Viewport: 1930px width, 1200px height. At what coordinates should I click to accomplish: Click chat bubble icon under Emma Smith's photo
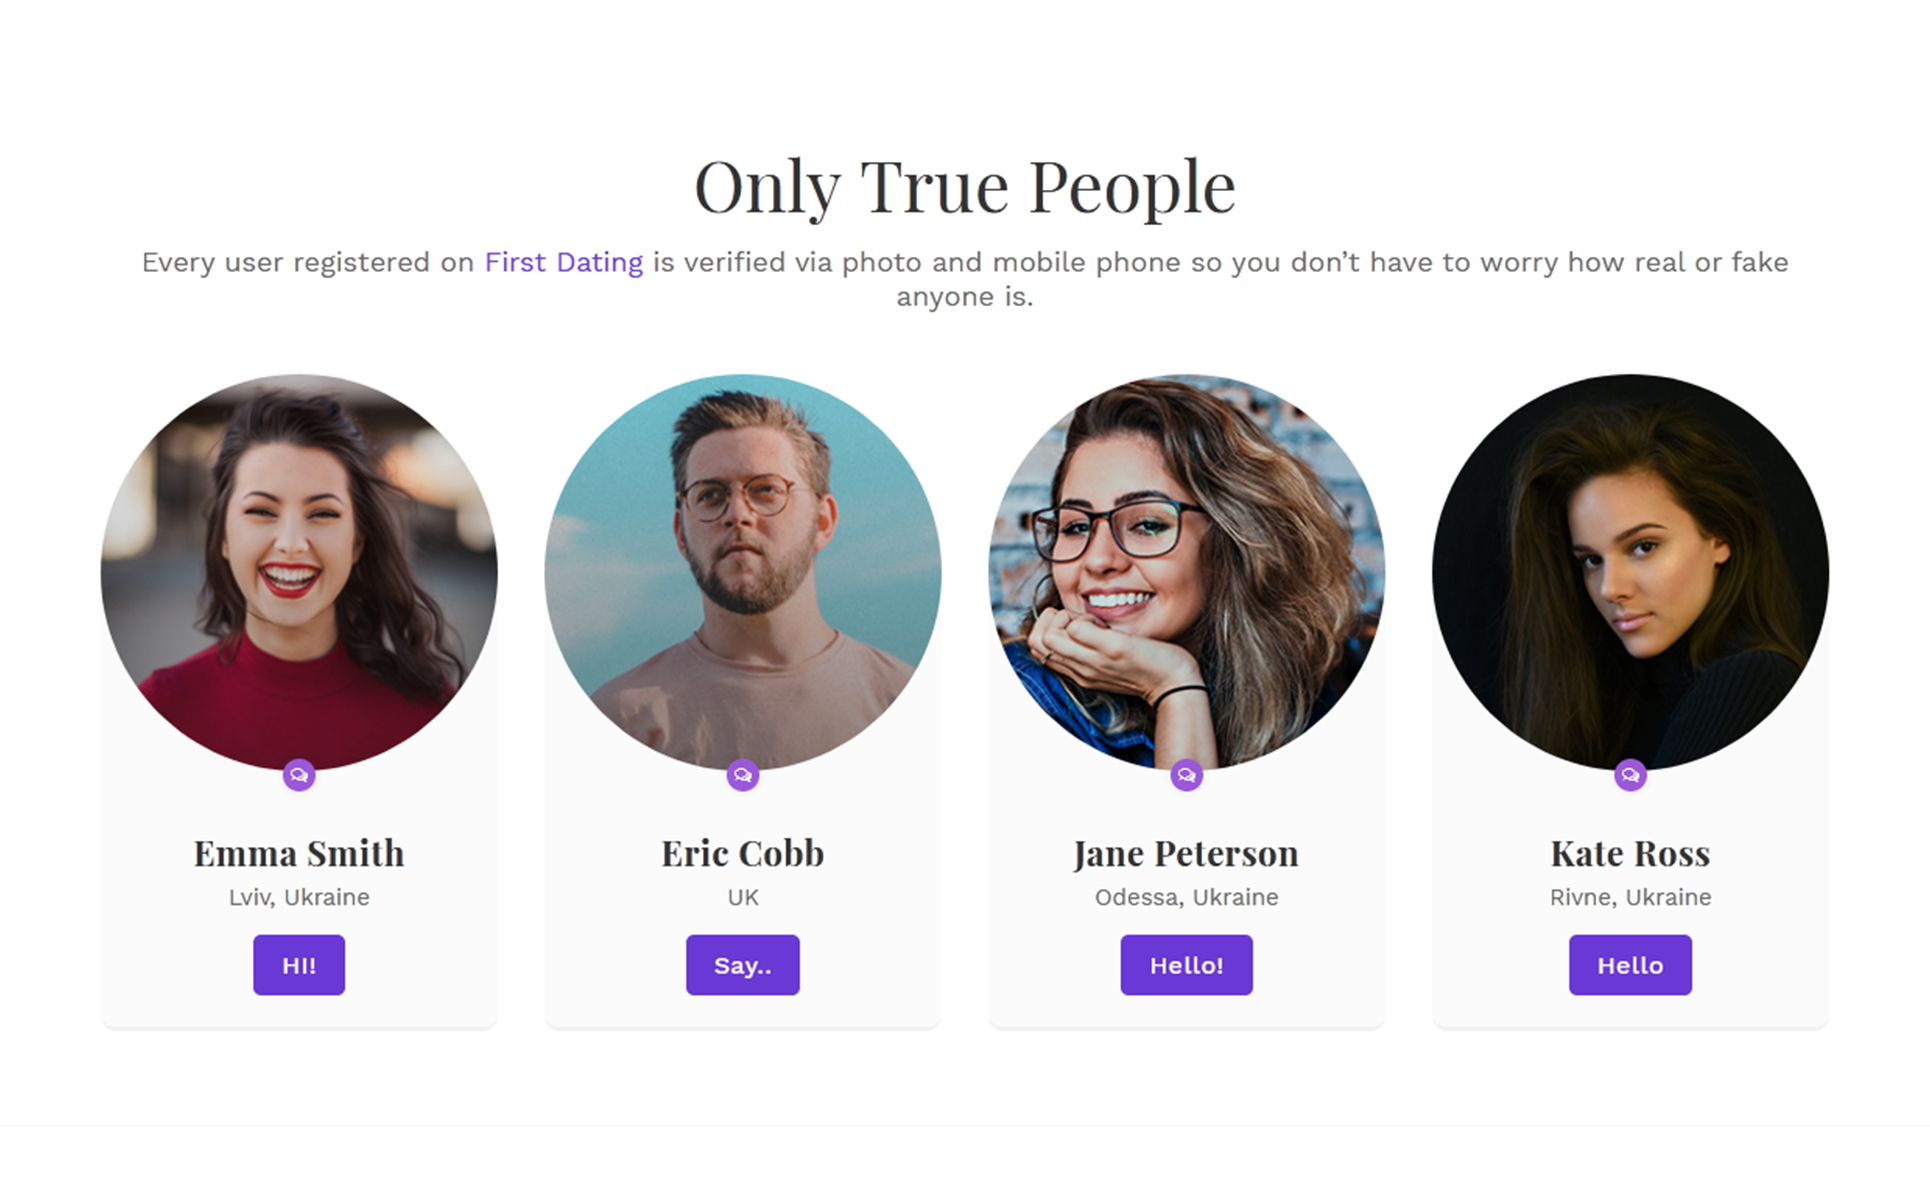(x=299, y=775)
